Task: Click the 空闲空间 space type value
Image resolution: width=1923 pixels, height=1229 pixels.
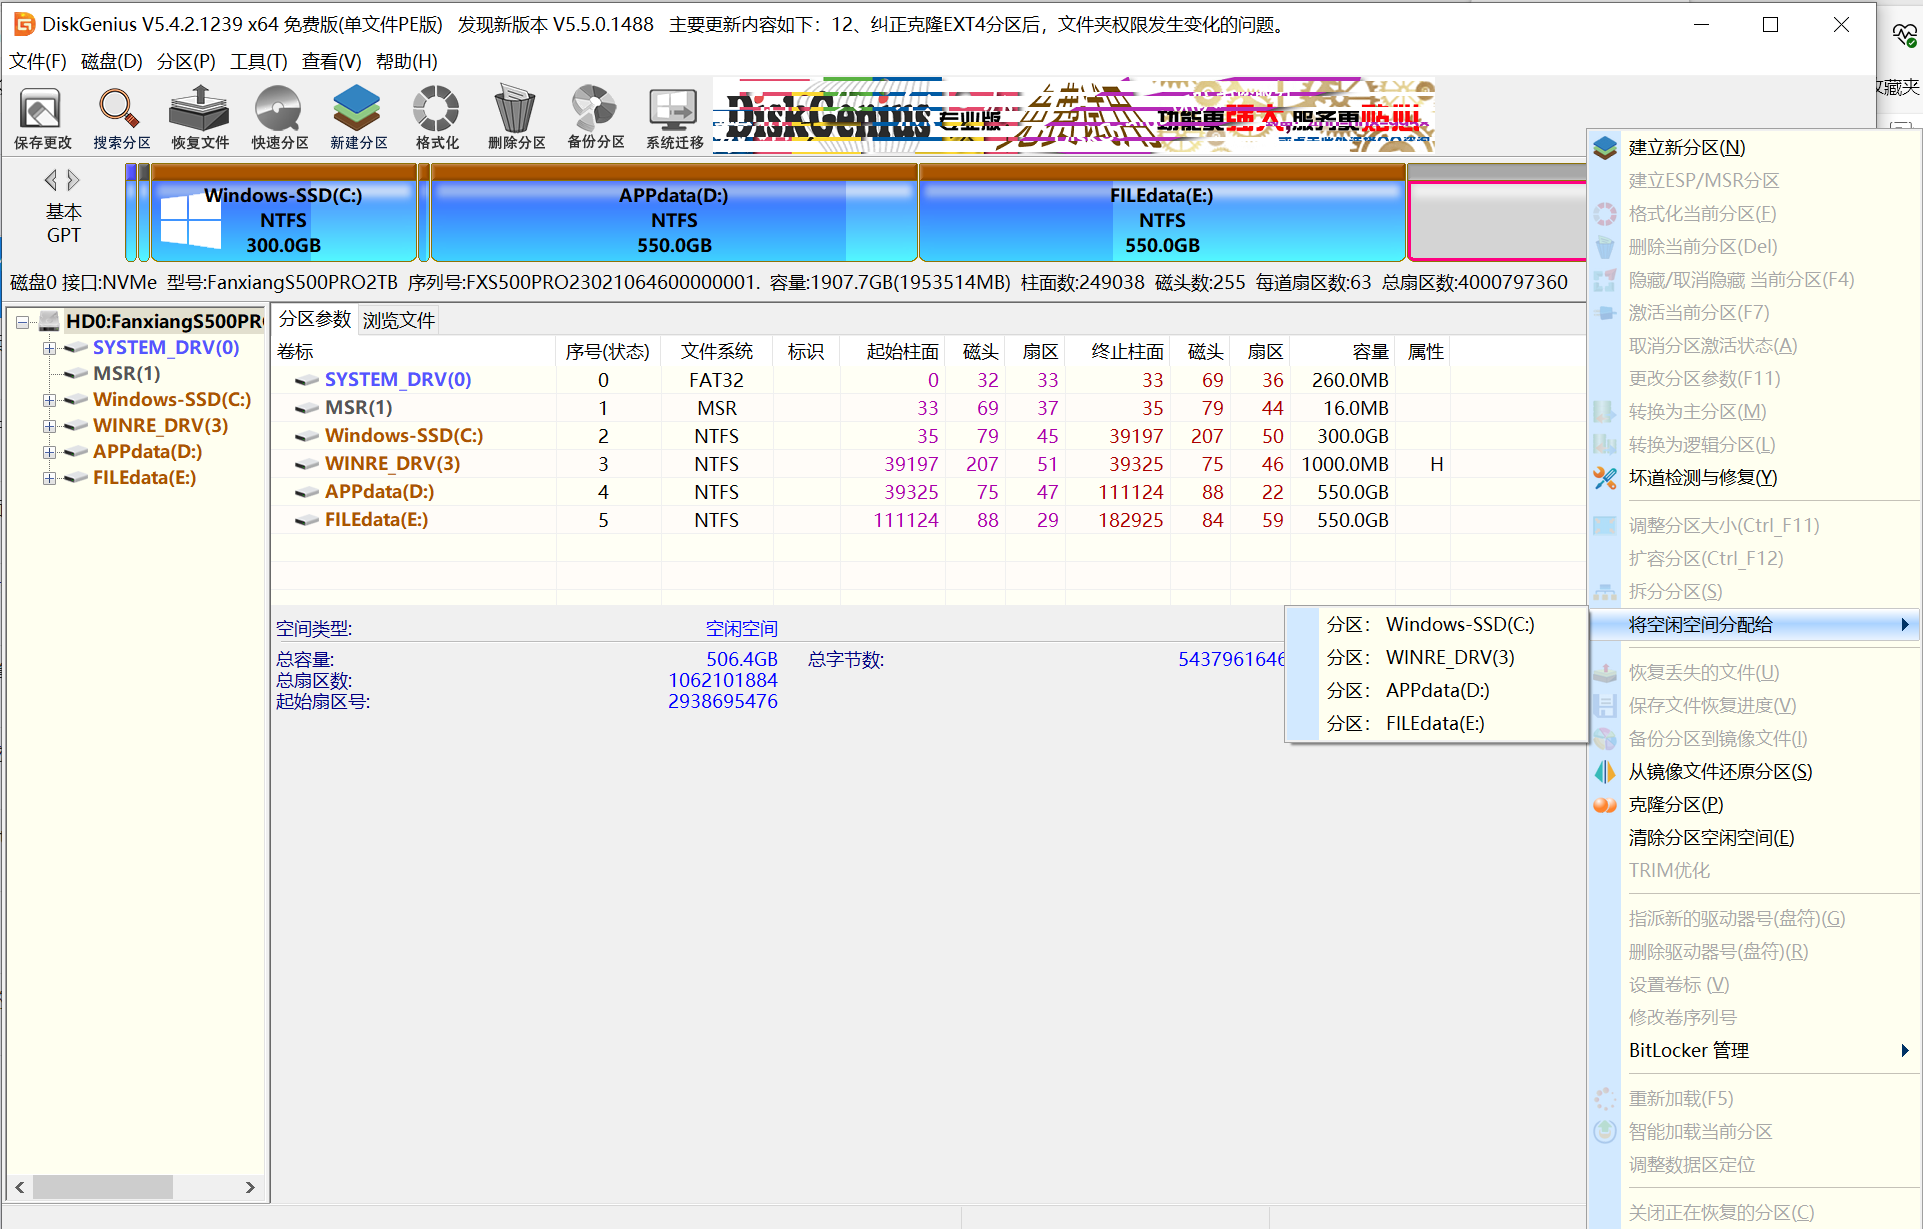Action: coord(741,629)
